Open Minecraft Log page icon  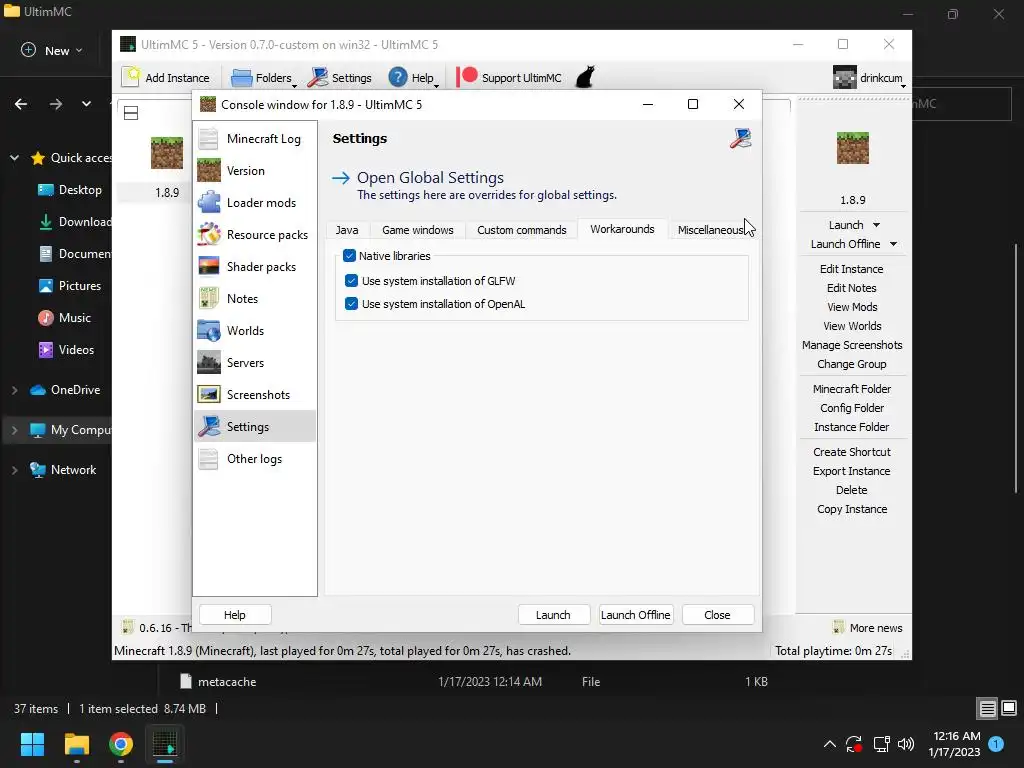coord(208,138)
